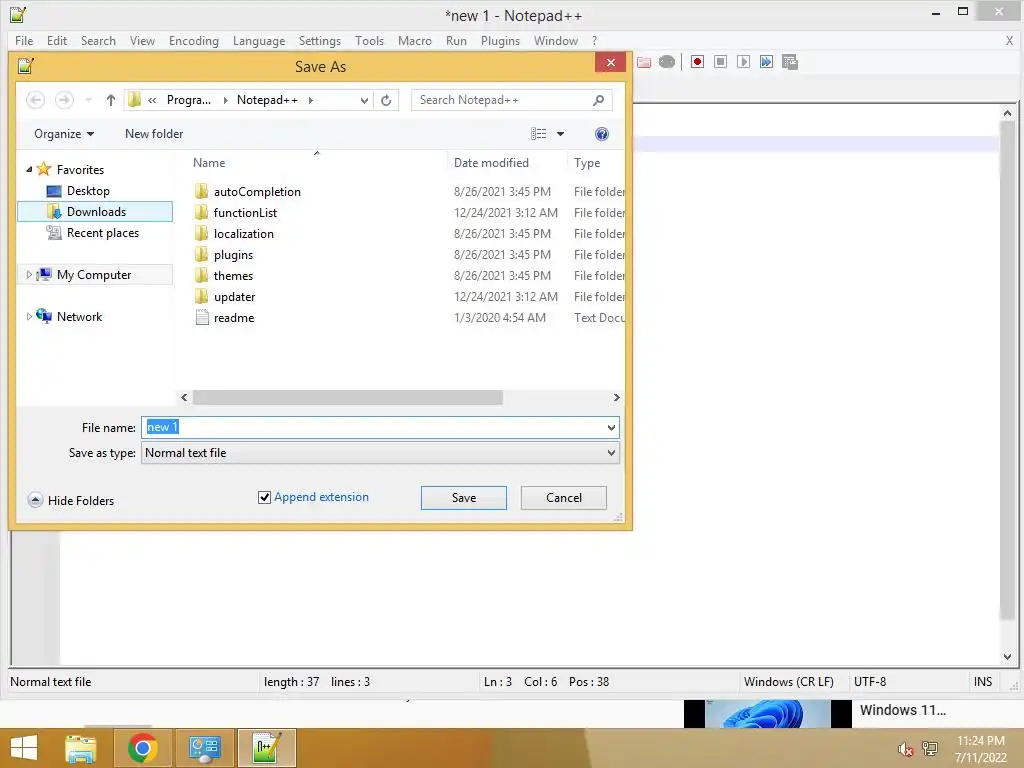1024x768 pixels.
Task: Run macro multiple times icon
Action: 767,62
